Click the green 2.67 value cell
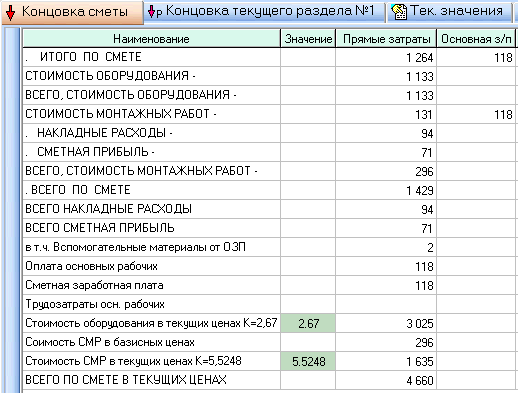 coord(308,323)
